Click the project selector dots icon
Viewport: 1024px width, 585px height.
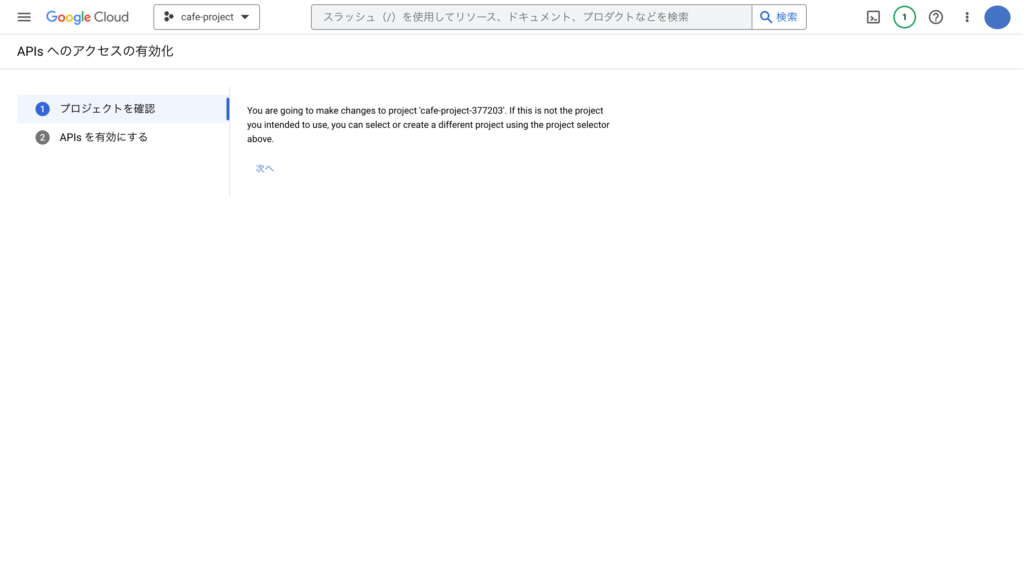168,17
